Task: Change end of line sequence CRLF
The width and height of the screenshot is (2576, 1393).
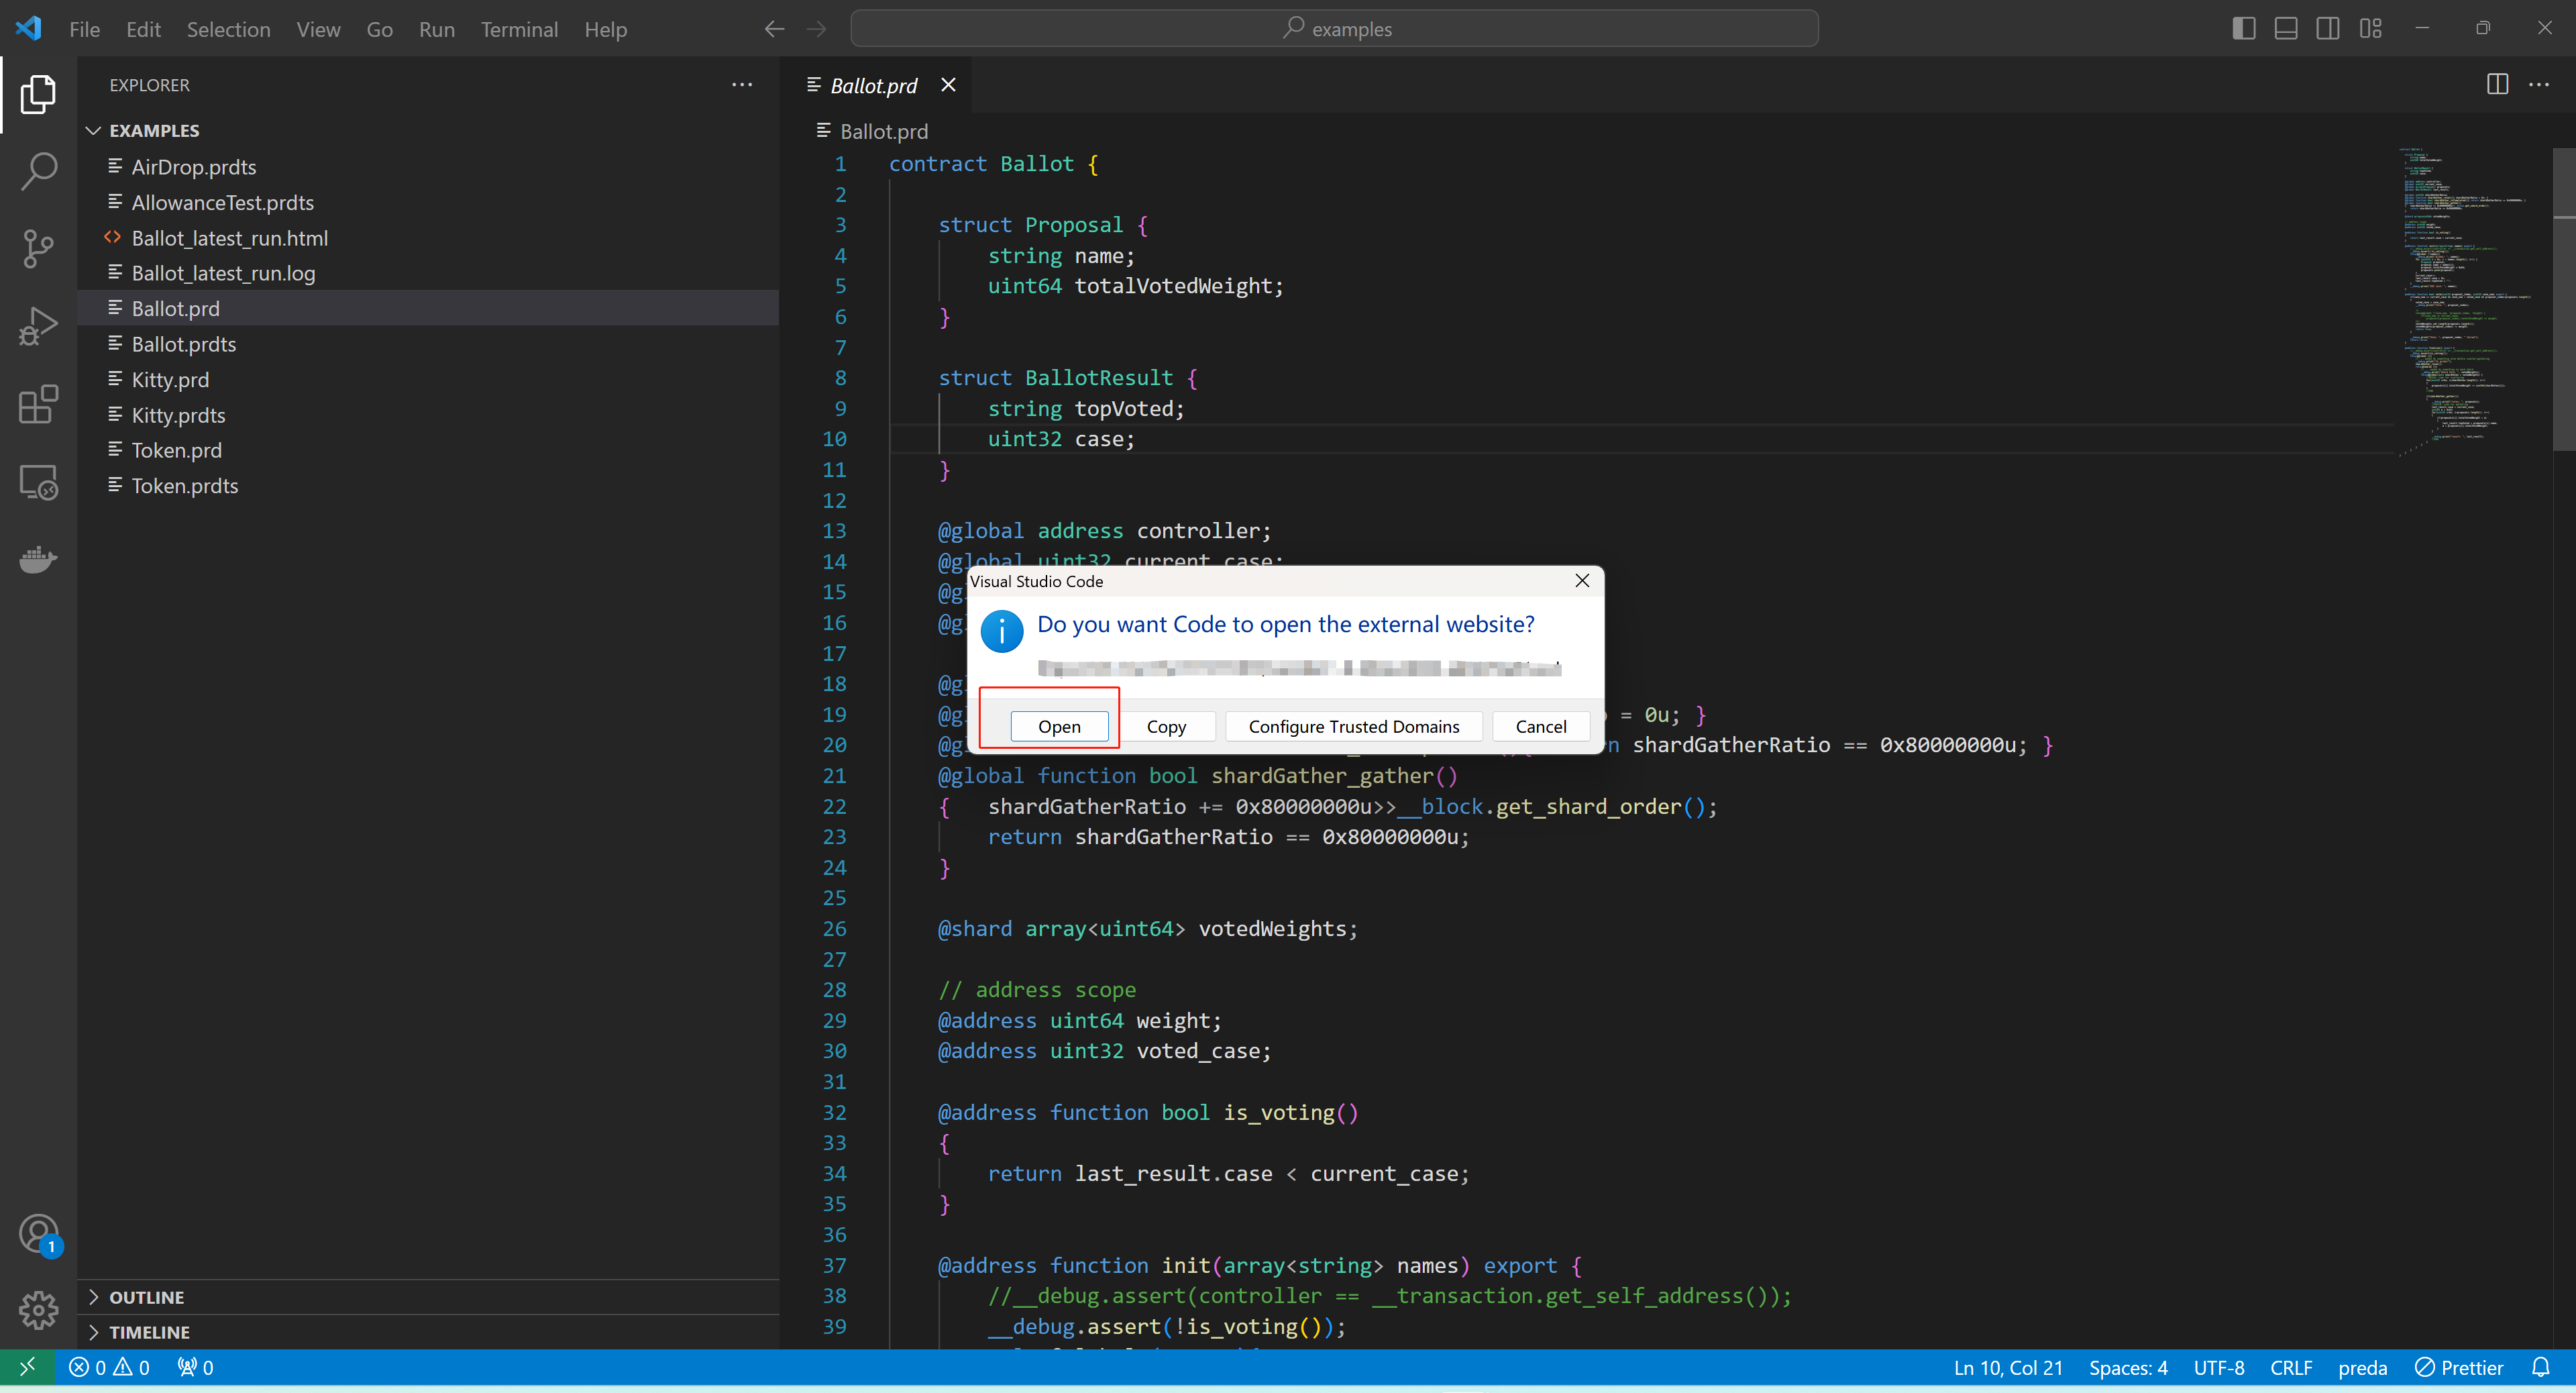Action: pos(2290,1367)
